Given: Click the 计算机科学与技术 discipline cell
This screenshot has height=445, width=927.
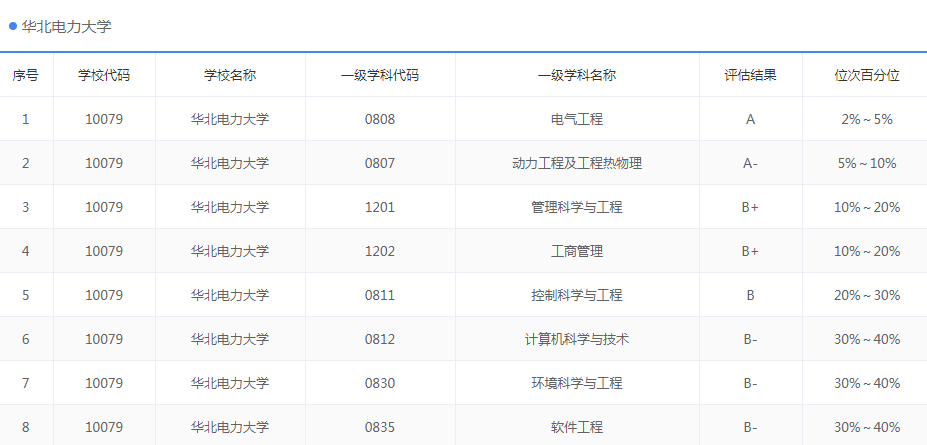Looking at the screenshot, I should [x=577, y=339].
